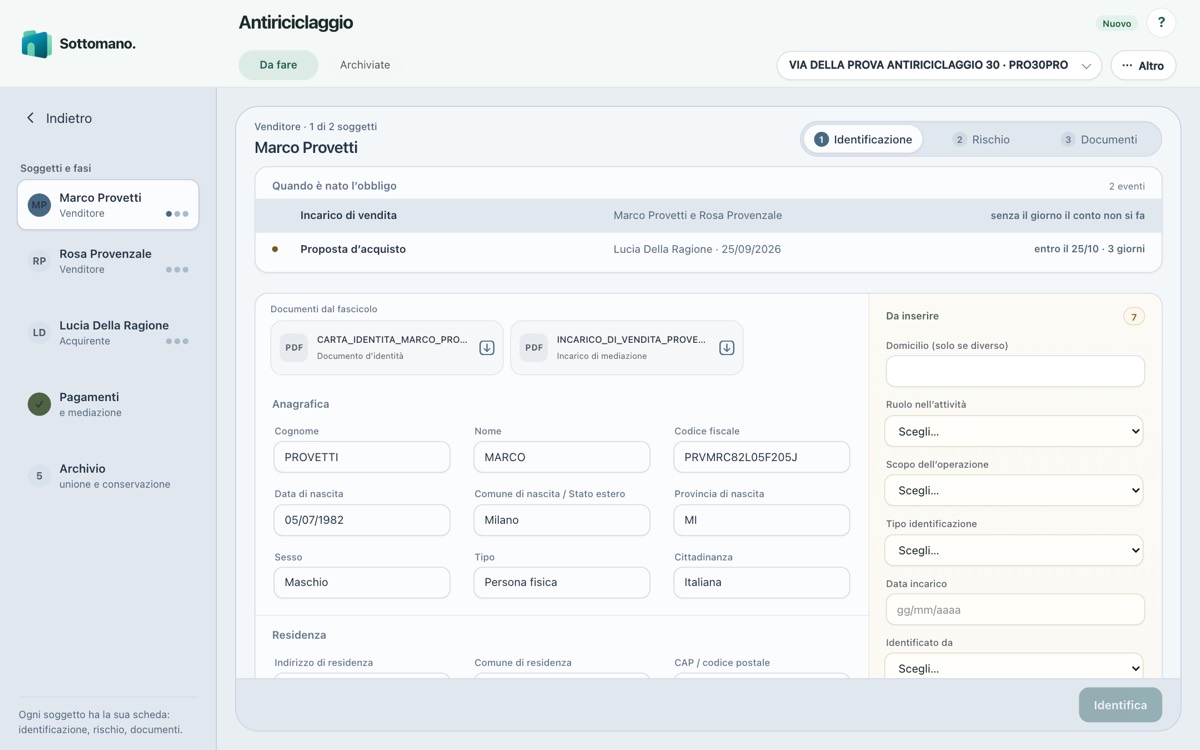Viewport: 1200px width, 750px height.
Task: Click the MP avatar for Marco Provetti
Action: tap(39, 205)
